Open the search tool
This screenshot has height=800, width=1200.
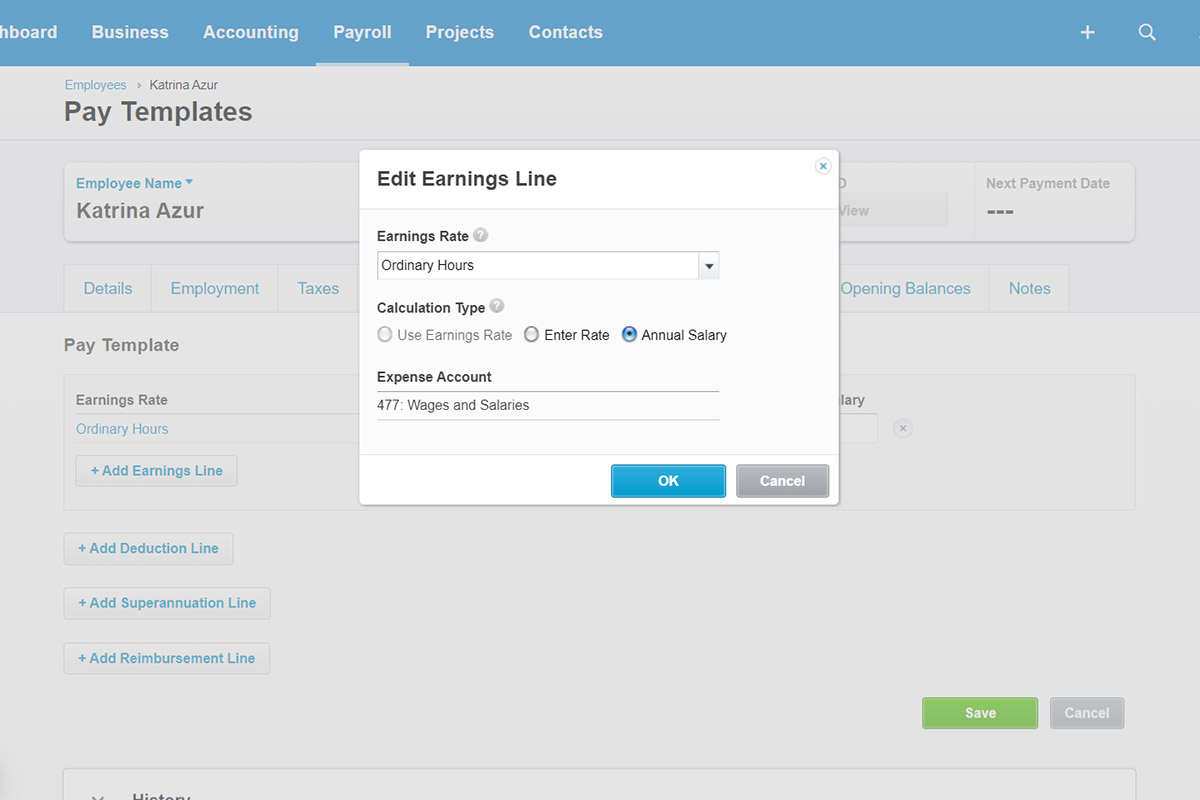click(1147, 32)
